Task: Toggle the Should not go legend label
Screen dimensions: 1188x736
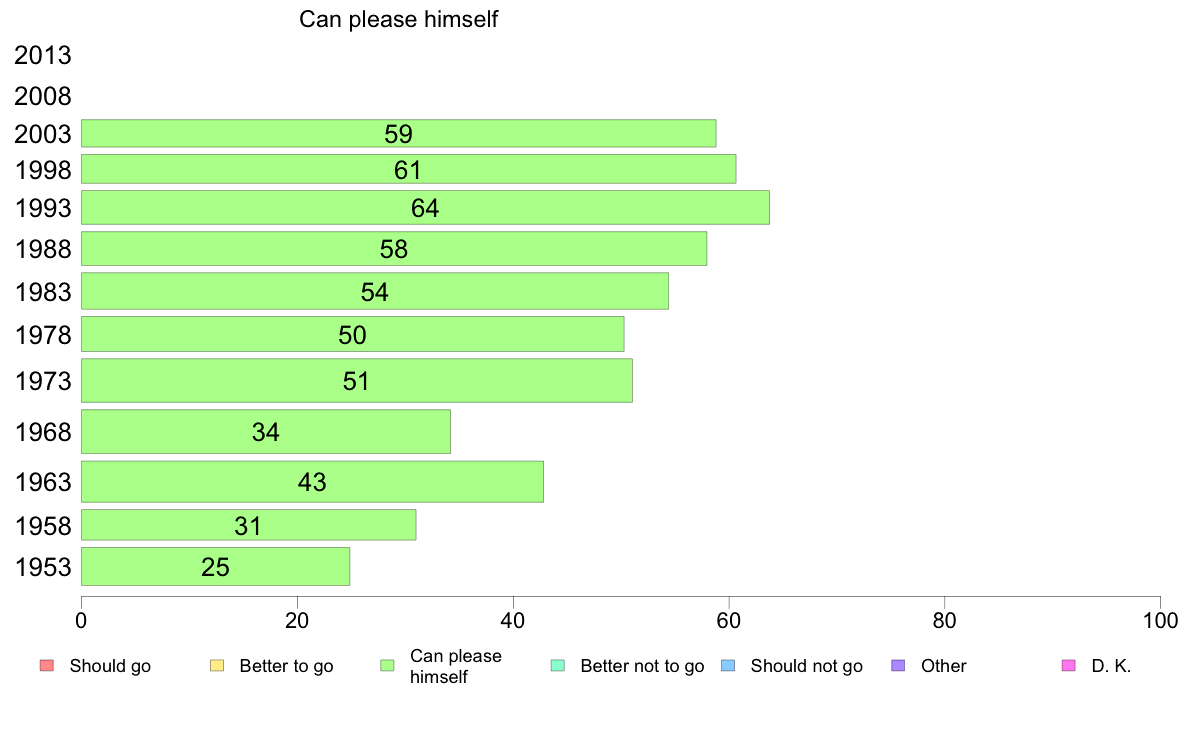Action: click(x=806, y=666)
